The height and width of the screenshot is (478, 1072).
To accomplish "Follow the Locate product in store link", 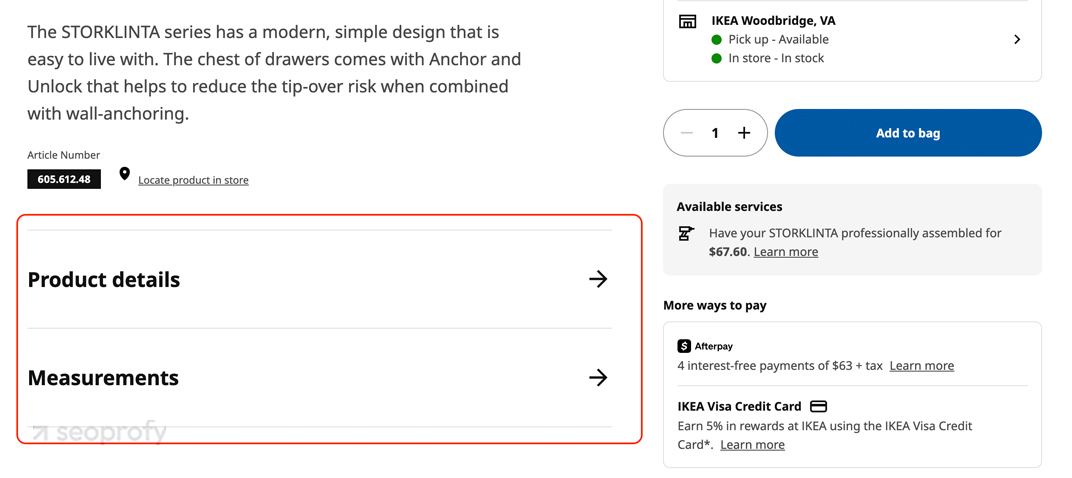I will [193, 181].
